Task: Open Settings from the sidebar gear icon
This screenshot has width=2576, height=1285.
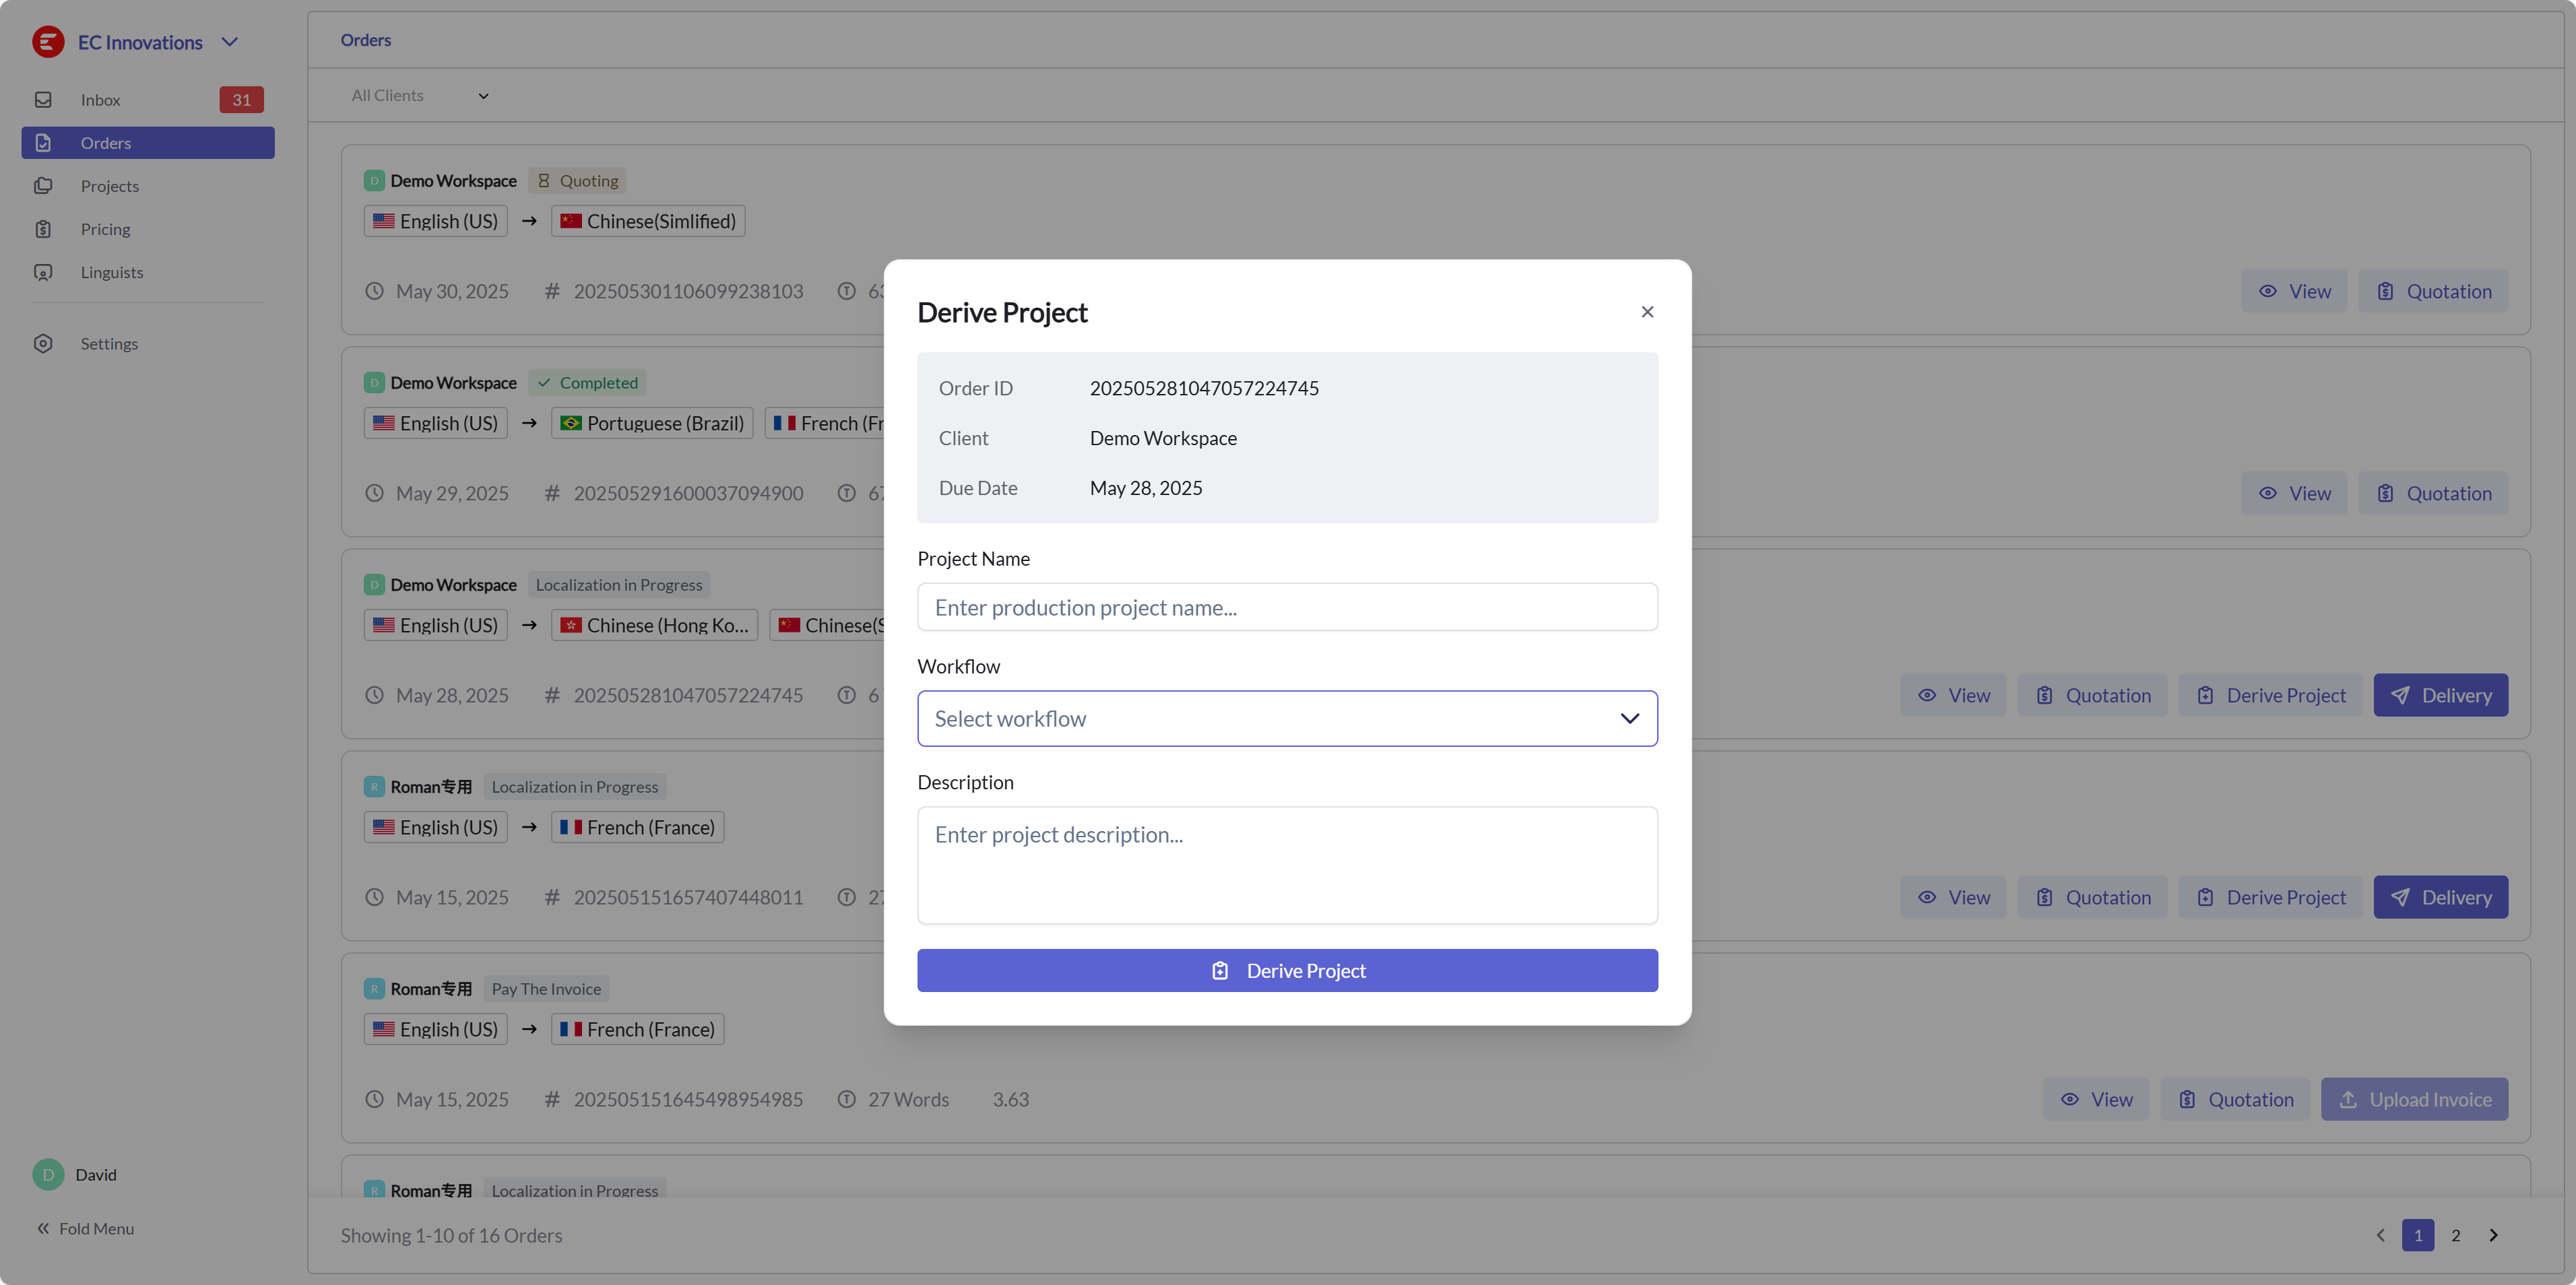Action: tap(44, 343)
